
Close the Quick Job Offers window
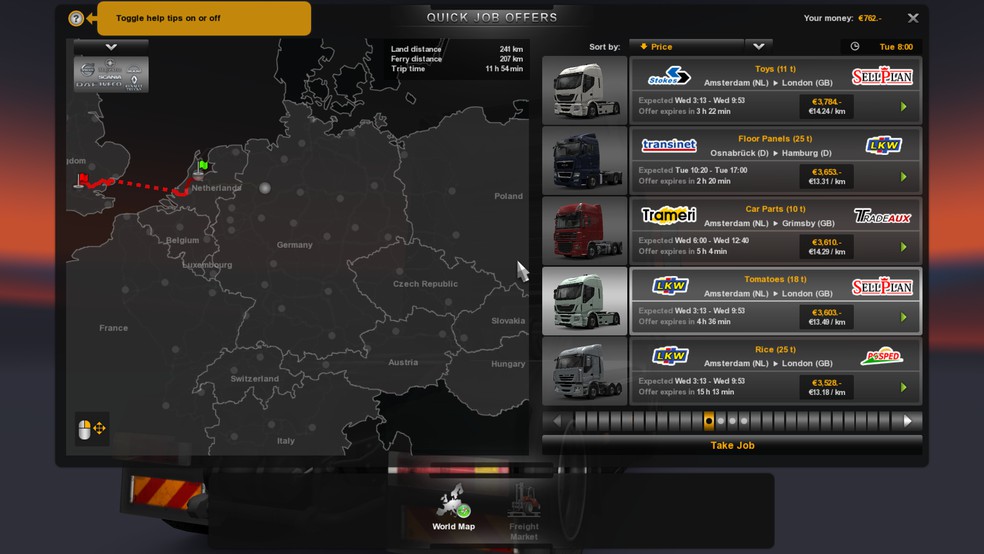click(913, 18)
